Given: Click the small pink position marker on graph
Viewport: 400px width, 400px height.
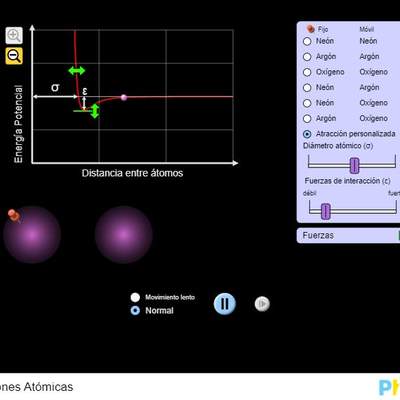Looking at the screenshot, I should tap(124, 97).
